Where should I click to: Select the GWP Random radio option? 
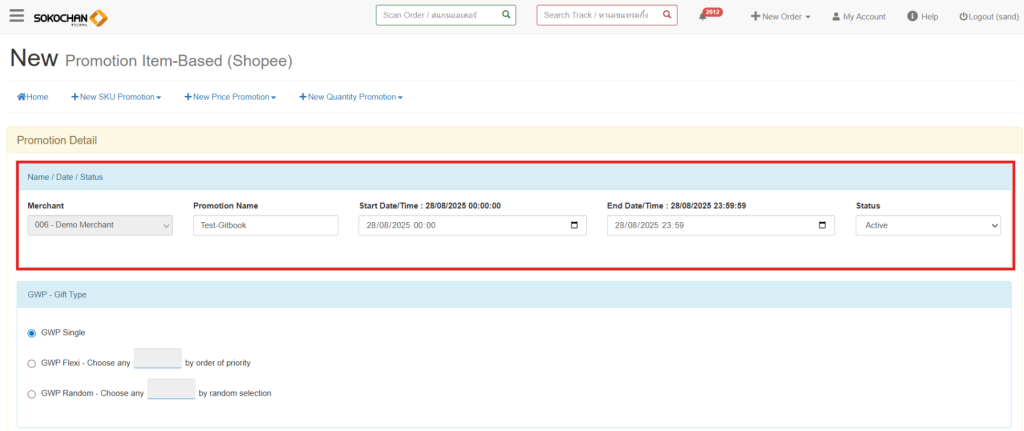coord(32,393)
